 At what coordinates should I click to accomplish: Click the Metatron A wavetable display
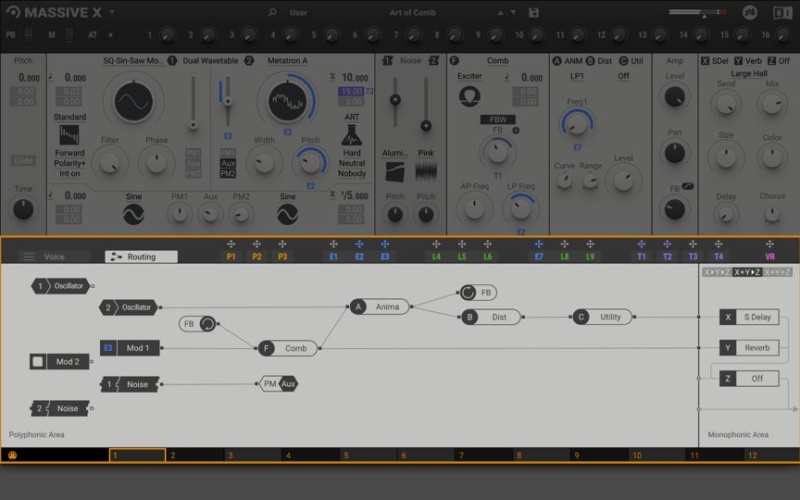287,102
